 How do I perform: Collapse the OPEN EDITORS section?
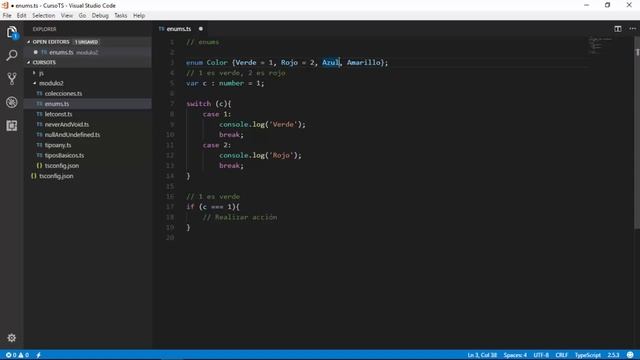coord(51,42)
